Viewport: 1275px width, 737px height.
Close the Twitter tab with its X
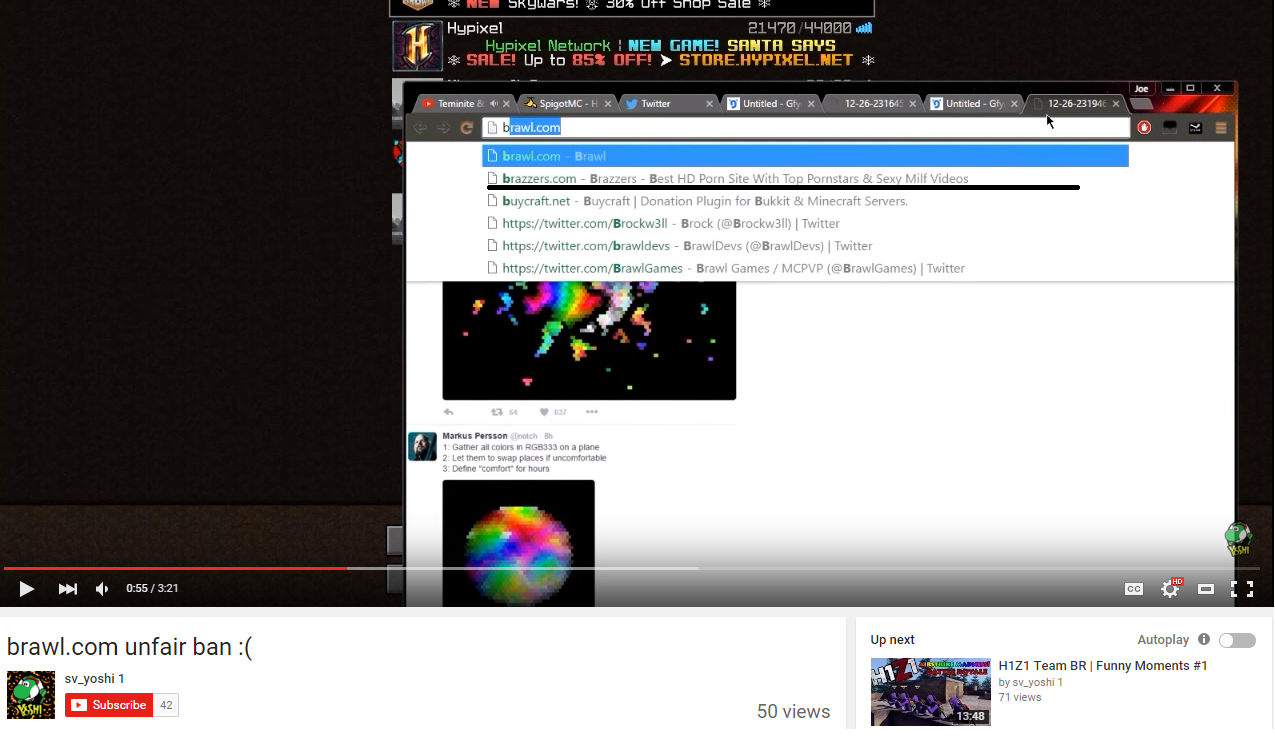click(x=710, y=104)
